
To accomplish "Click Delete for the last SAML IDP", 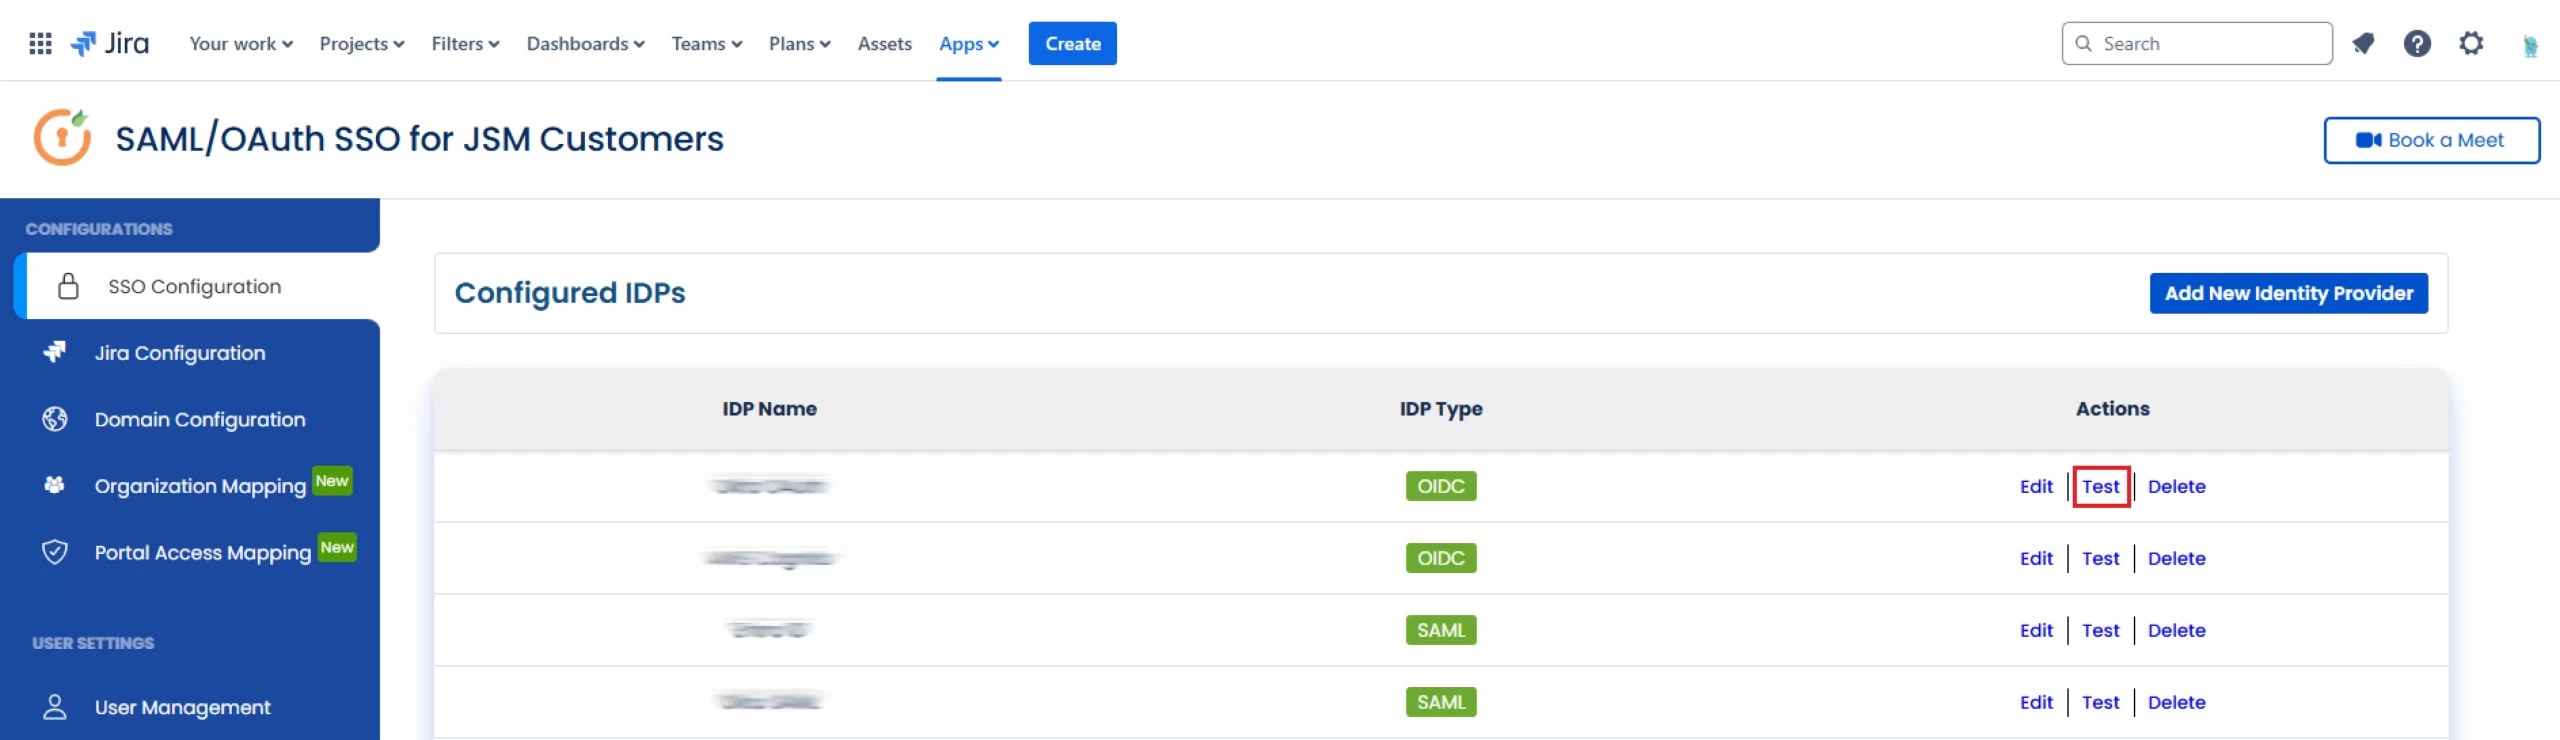I will pyautogui.click(x=2177, y=702).
